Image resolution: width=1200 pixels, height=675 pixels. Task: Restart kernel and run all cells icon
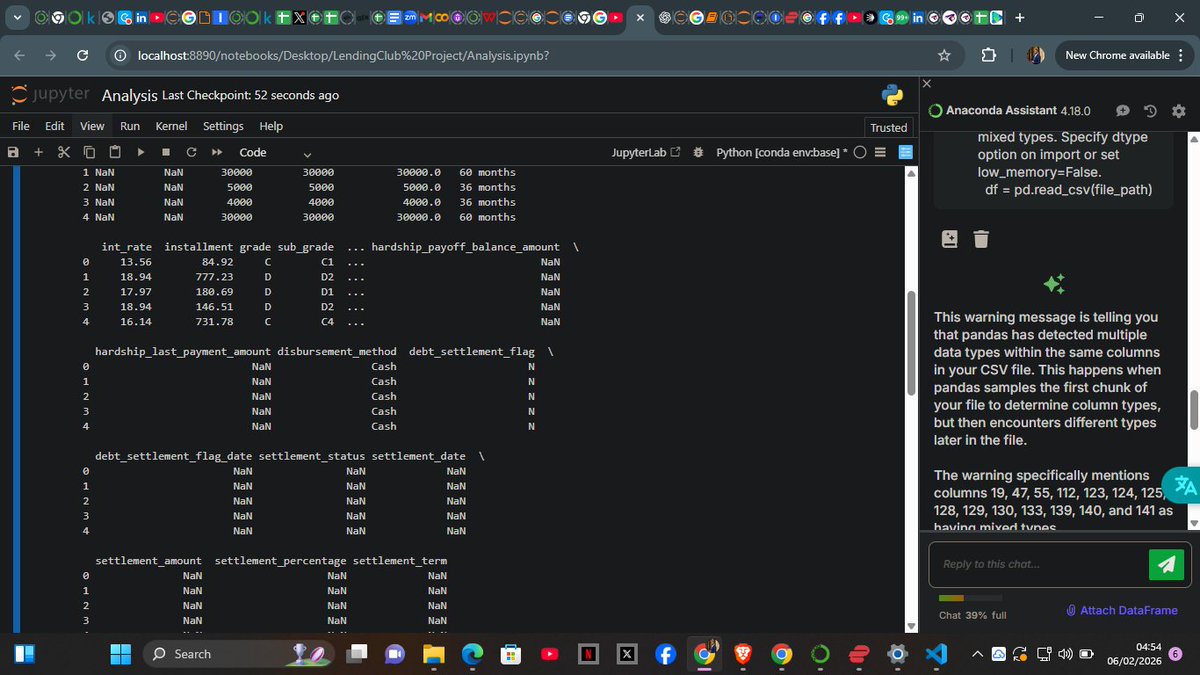(216, 152)
